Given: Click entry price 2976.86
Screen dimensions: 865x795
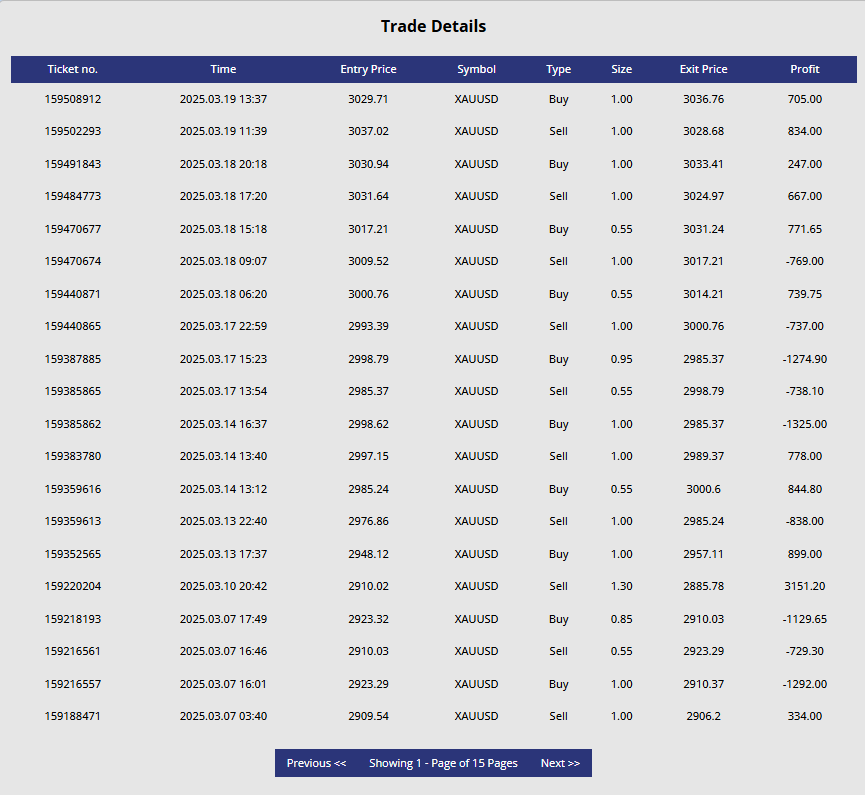Looking at the screenshot, I should (369, 522).
